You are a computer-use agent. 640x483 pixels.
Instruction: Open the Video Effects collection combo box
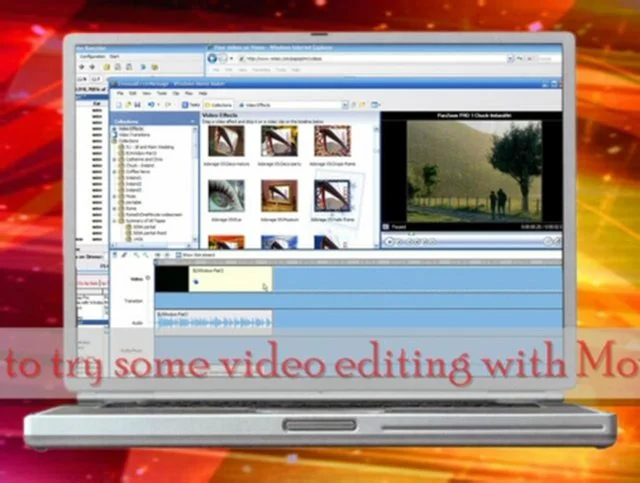click(x=293, y=105)
